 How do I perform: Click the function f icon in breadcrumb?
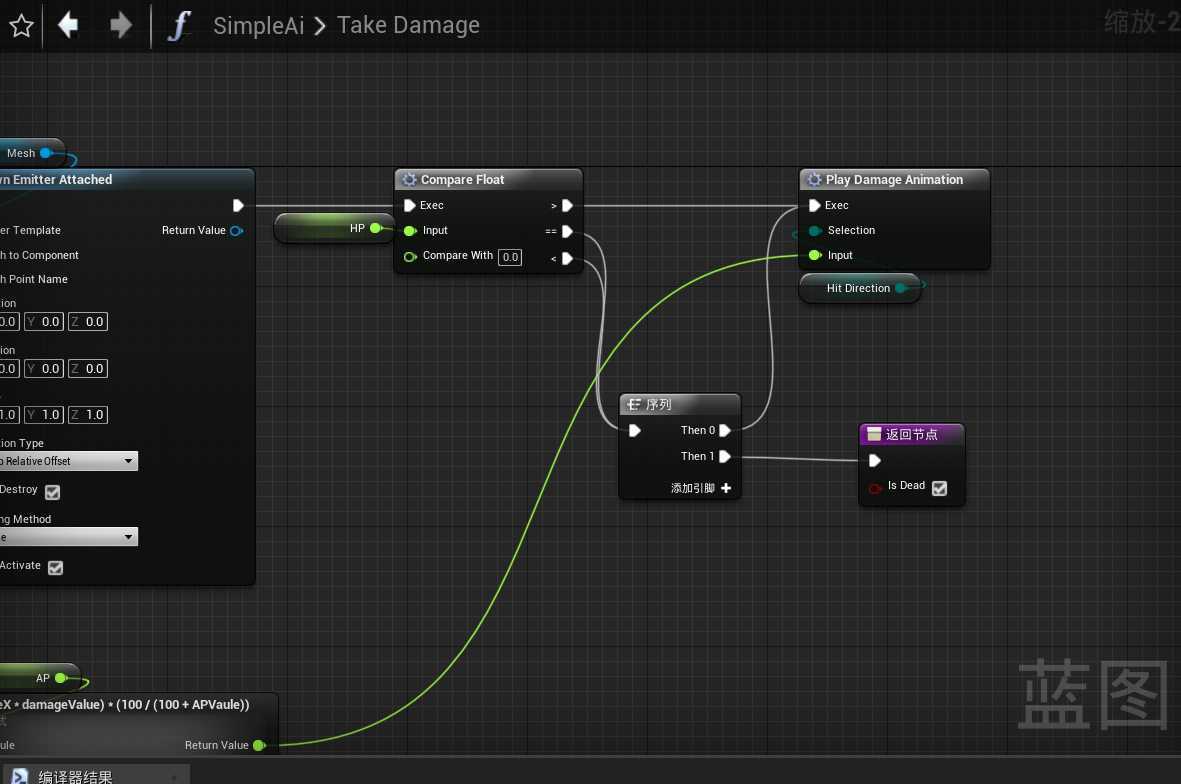pyautogui.click(x=179, y=26)
